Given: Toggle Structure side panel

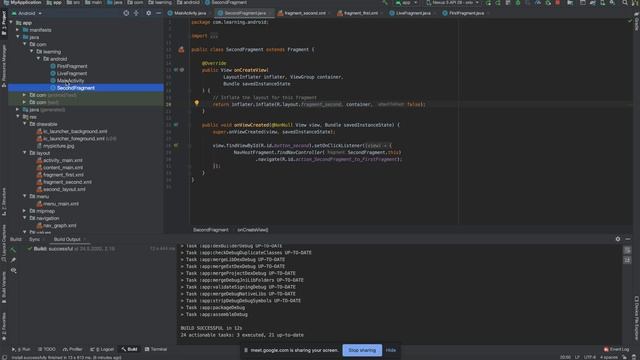Looking at the screenshot, I should (x=4, y=202).
